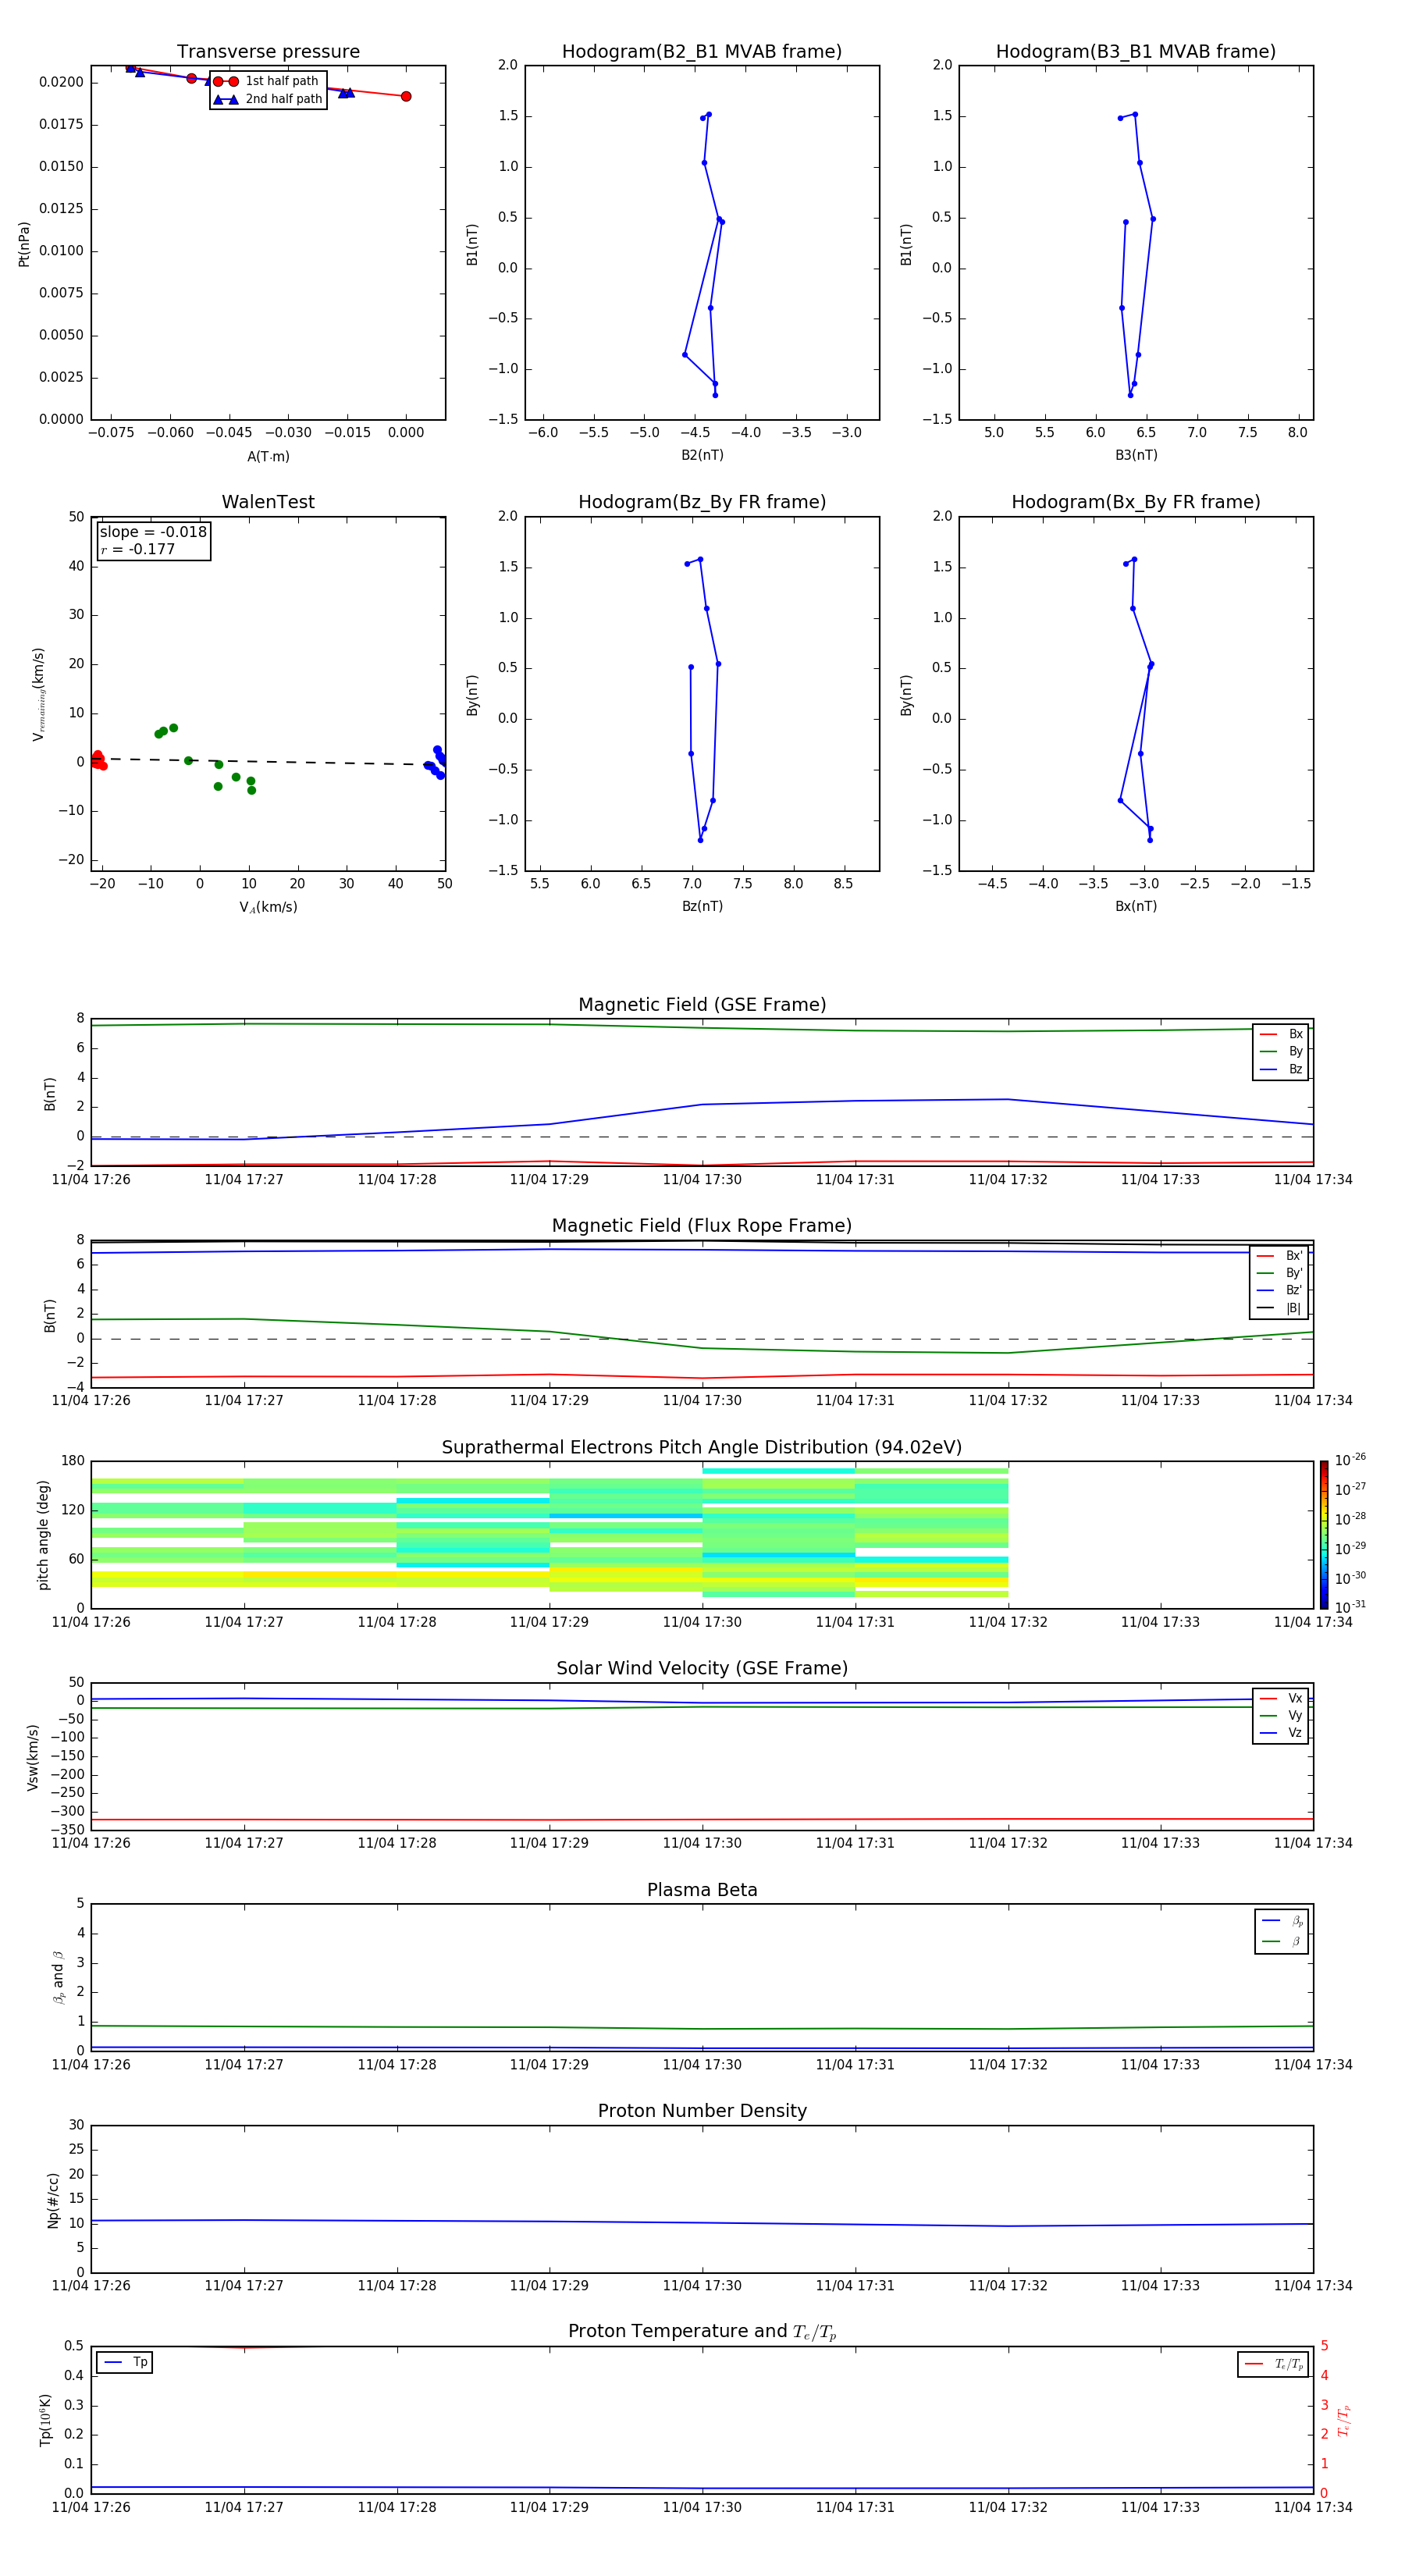Click the Plasma Beta legend box
1405x2576 pixels.
coord(1281,1931)
